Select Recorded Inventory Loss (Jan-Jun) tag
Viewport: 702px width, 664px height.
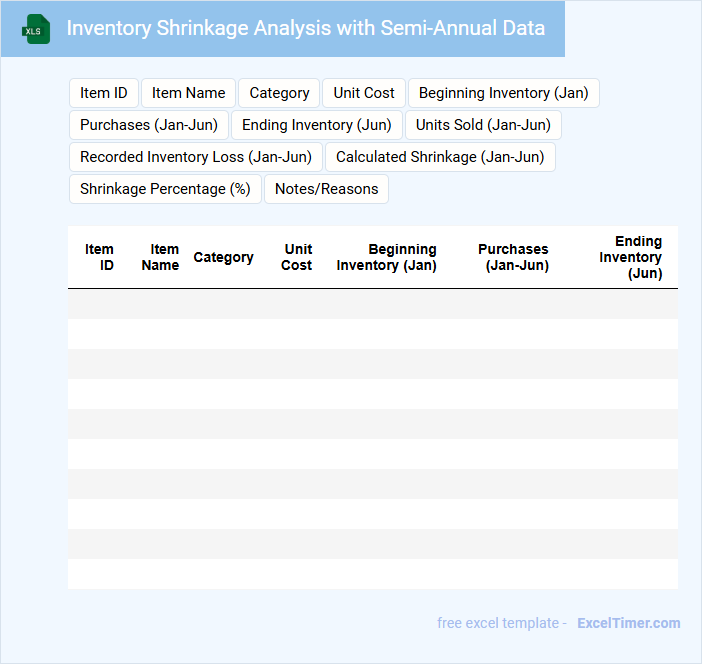click(196, 157)
